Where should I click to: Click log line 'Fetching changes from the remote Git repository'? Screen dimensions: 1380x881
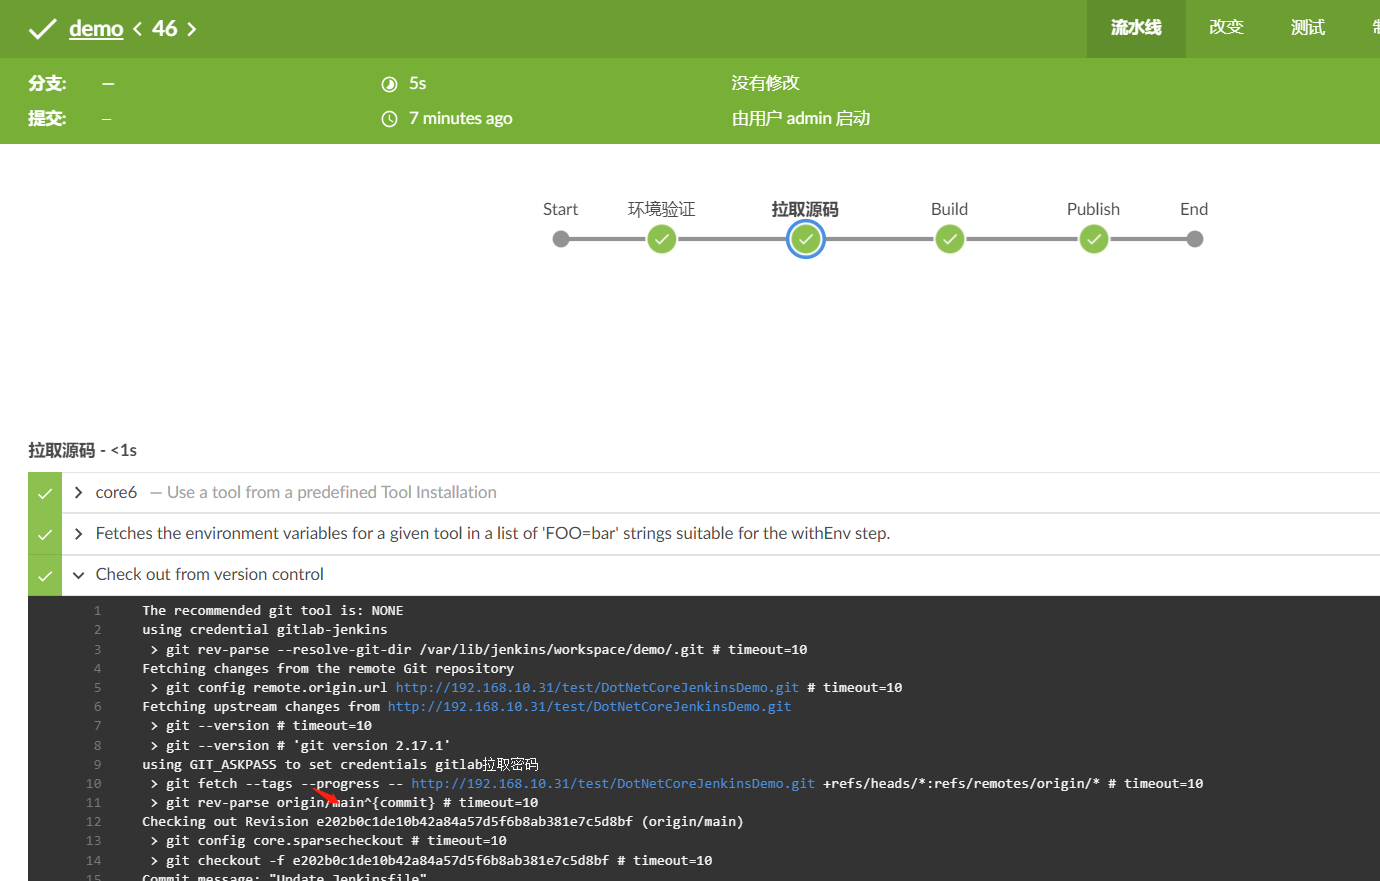pyautogui.click(x=328, y=669)
